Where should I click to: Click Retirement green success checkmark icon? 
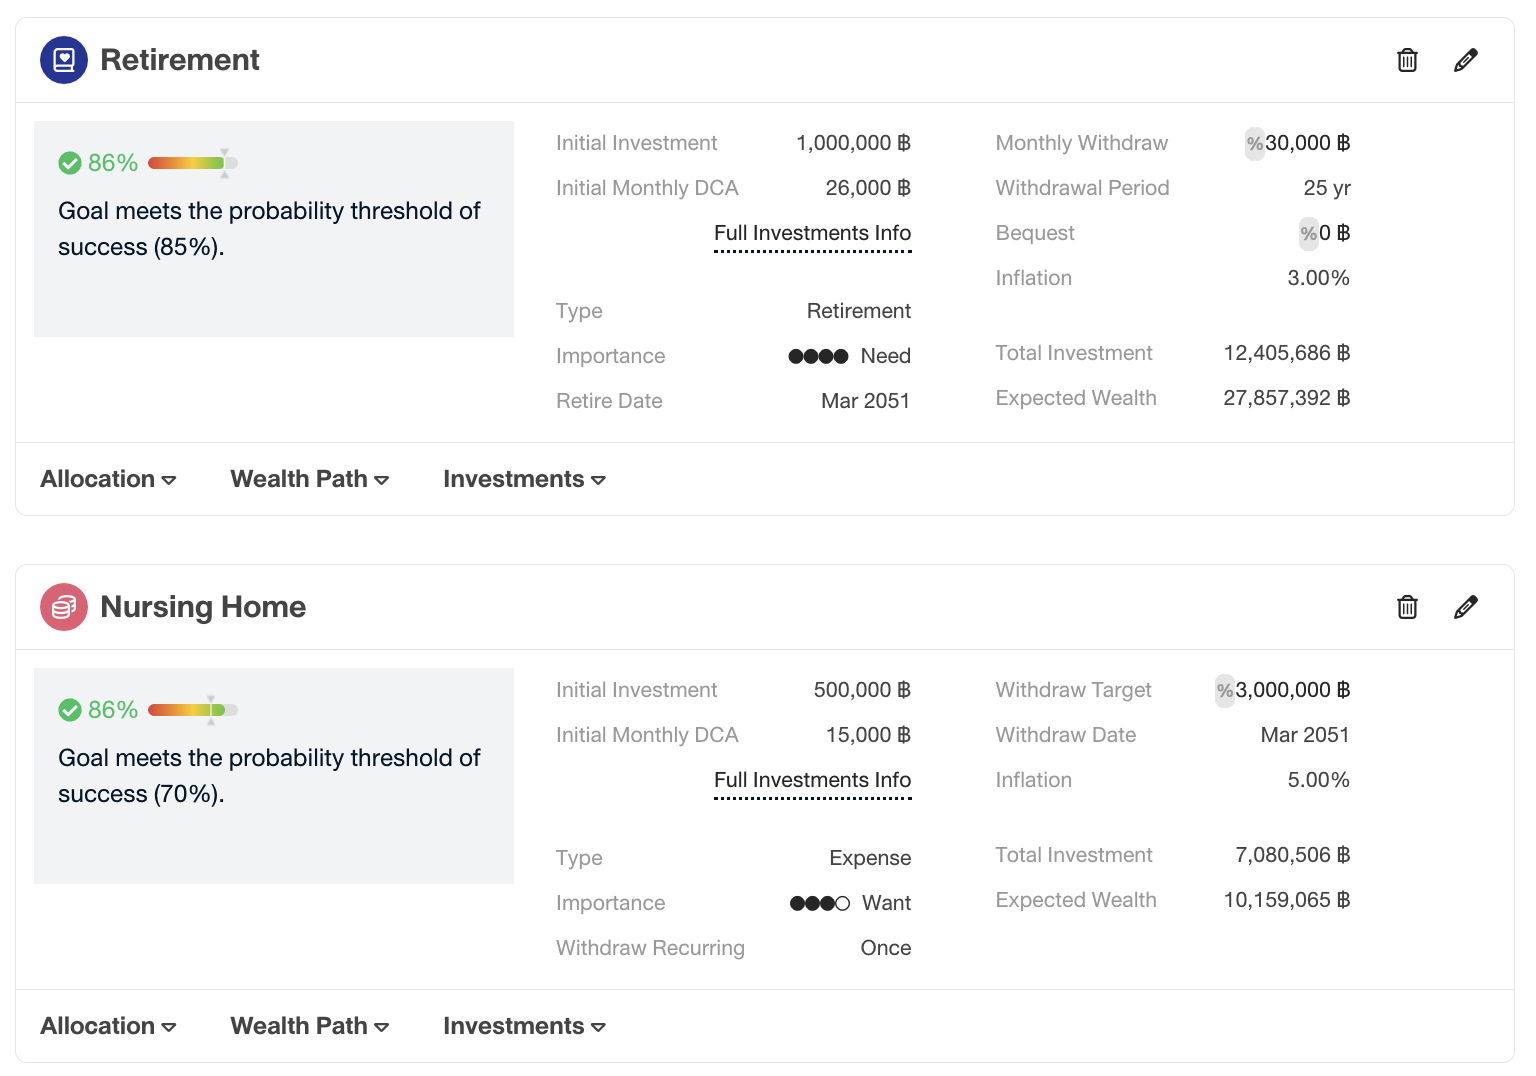[70, 163]
